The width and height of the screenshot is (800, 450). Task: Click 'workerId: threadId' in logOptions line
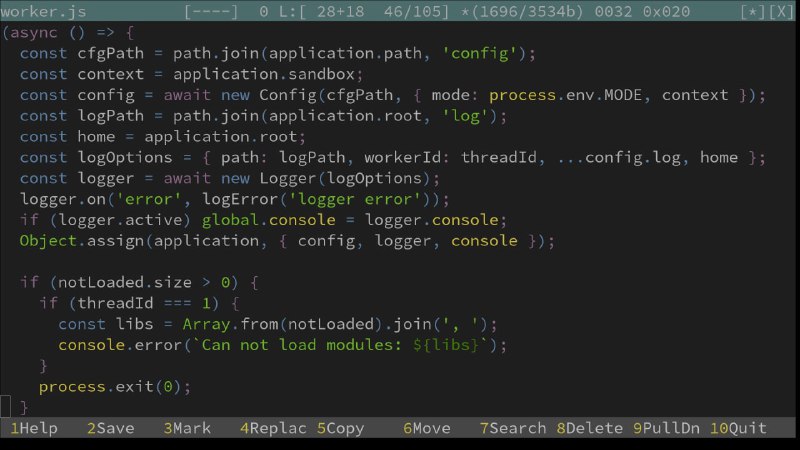point(450,157)
